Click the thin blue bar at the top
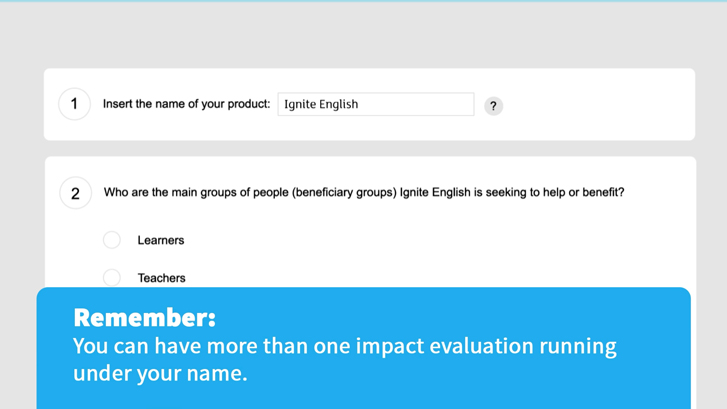 pos(363,1)
